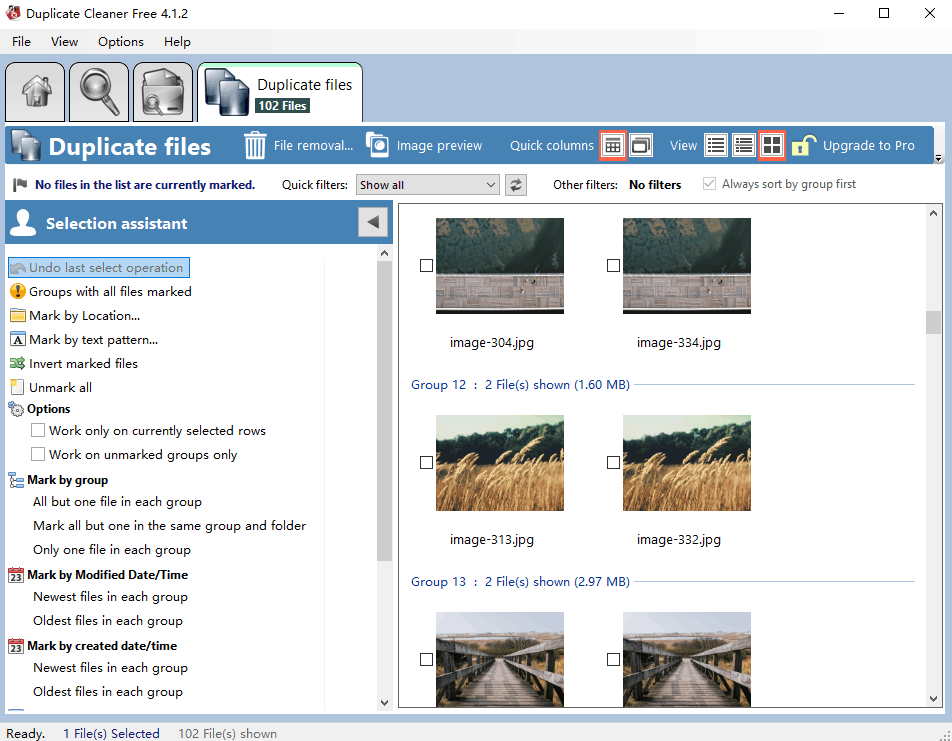Open the View menu

[64, 41]
